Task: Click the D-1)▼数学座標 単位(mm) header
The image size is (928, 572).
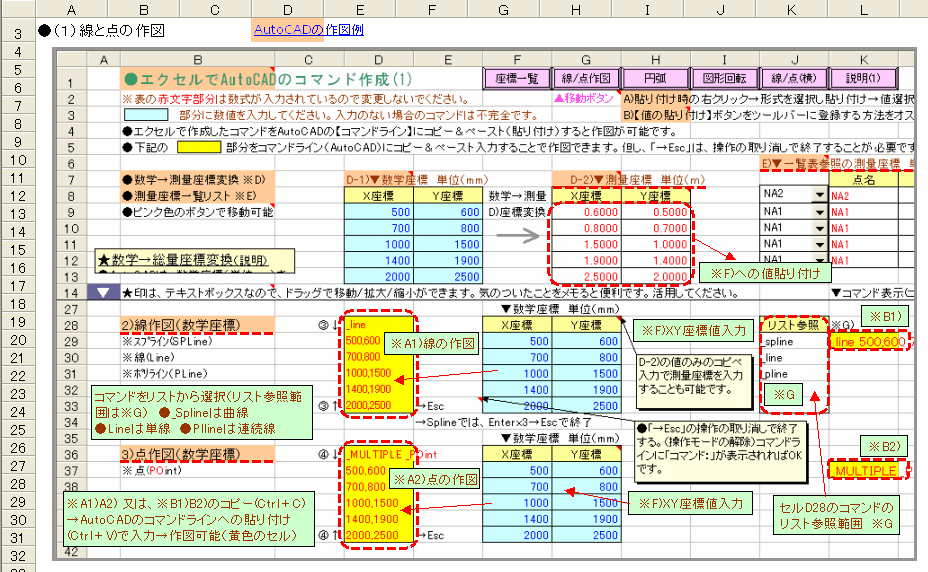Action: tap(416, 180)
